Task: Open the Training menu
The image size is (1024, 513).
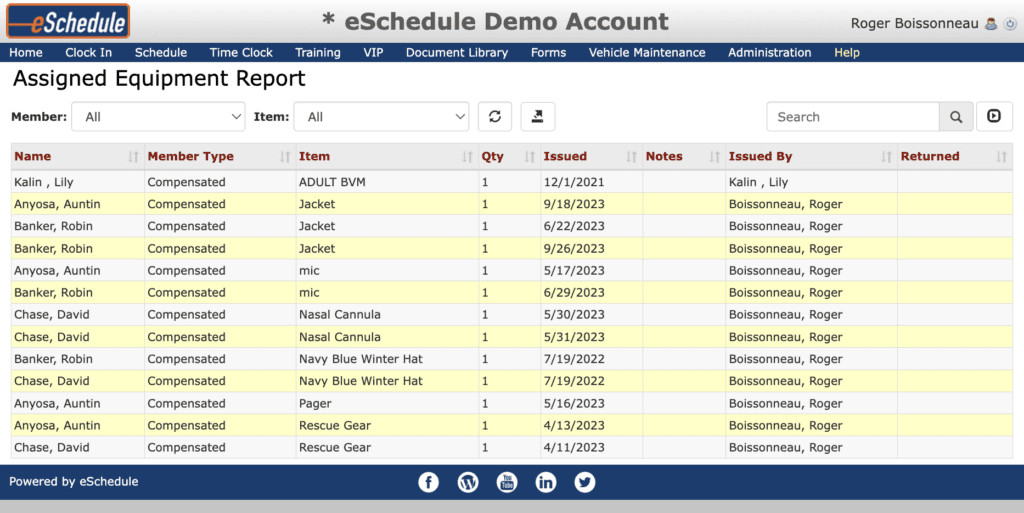Action: point(317,52)
